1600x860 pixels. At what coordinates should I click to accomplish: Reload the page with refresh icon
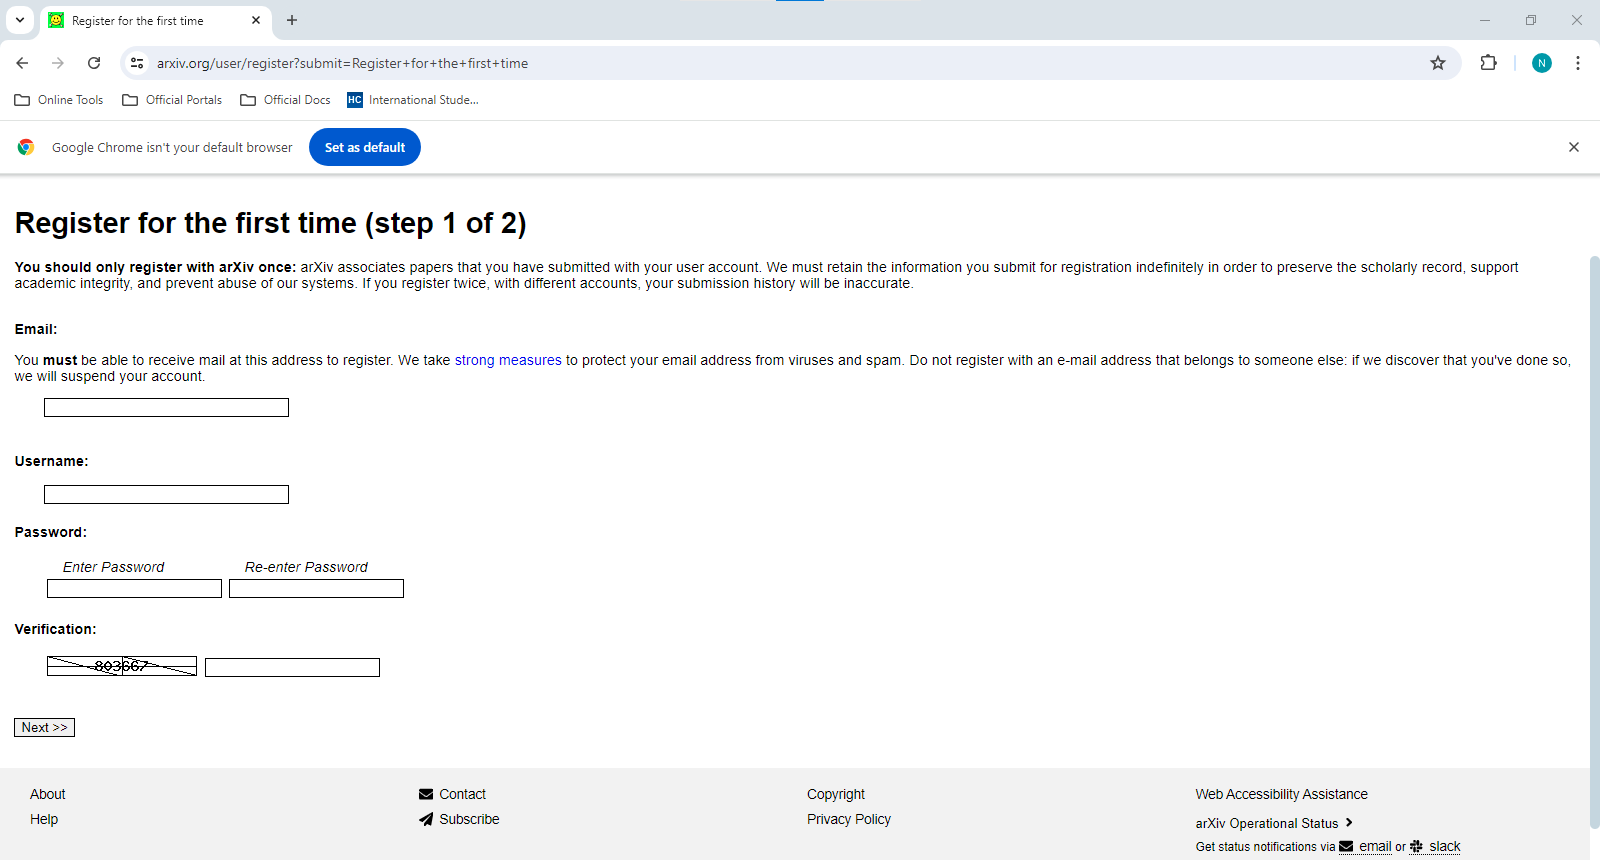pos(94,63)
